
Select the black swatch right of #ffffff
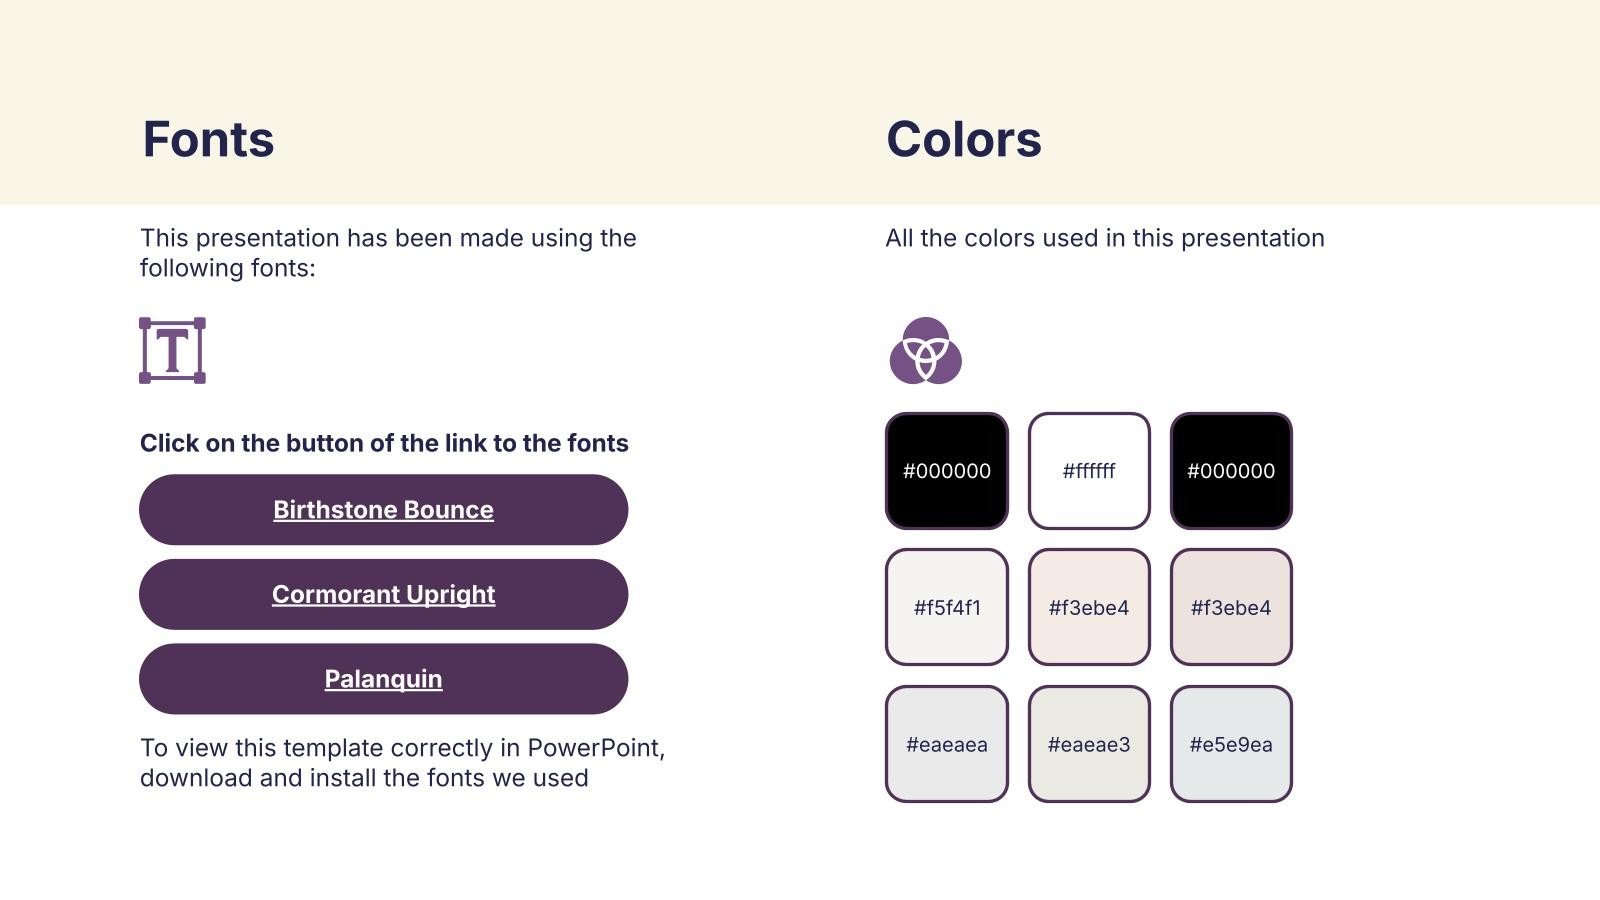click(1231, 471)
